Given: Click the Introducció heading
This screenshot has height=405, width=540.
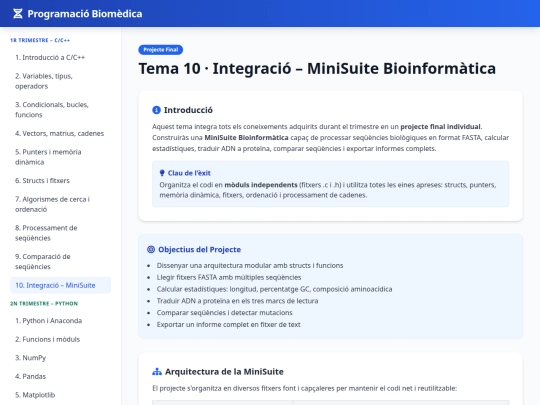Looking at the screenshot, I should pos(188,110).
